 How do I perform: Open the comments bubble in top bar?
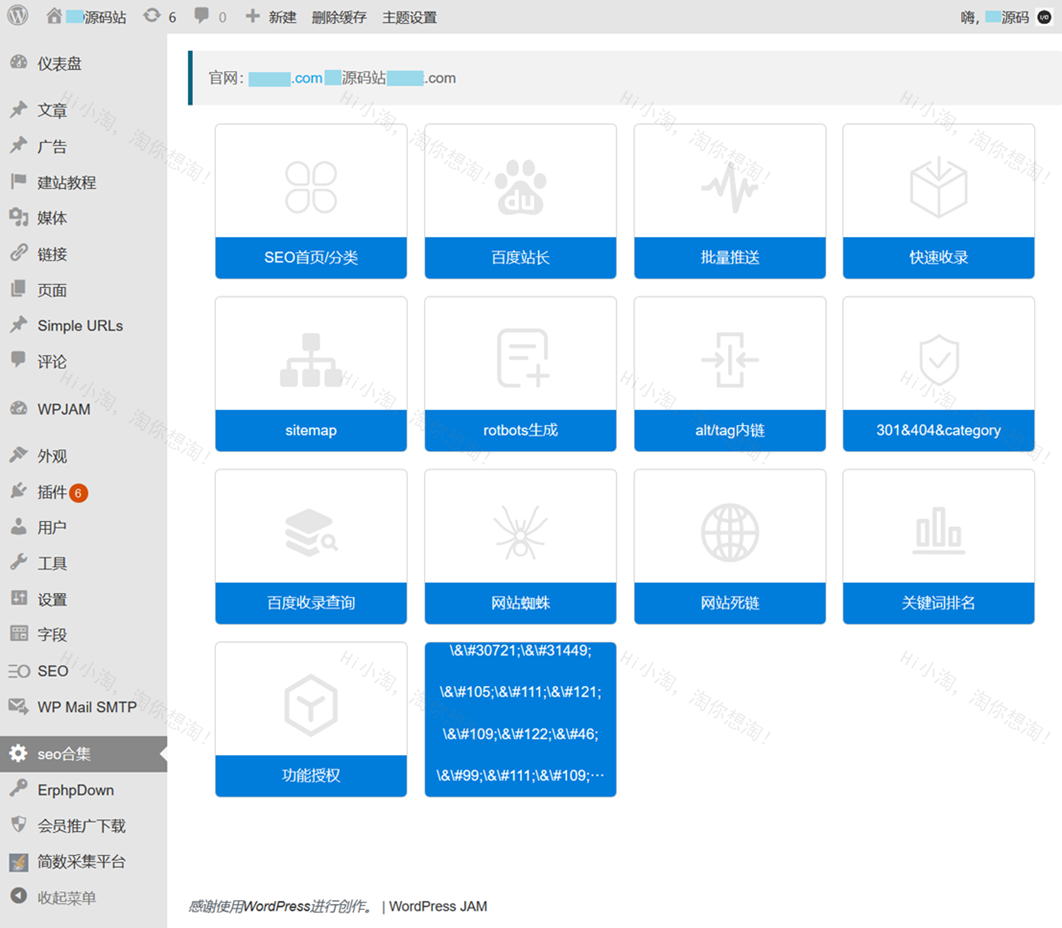click(x=209, y=17)
